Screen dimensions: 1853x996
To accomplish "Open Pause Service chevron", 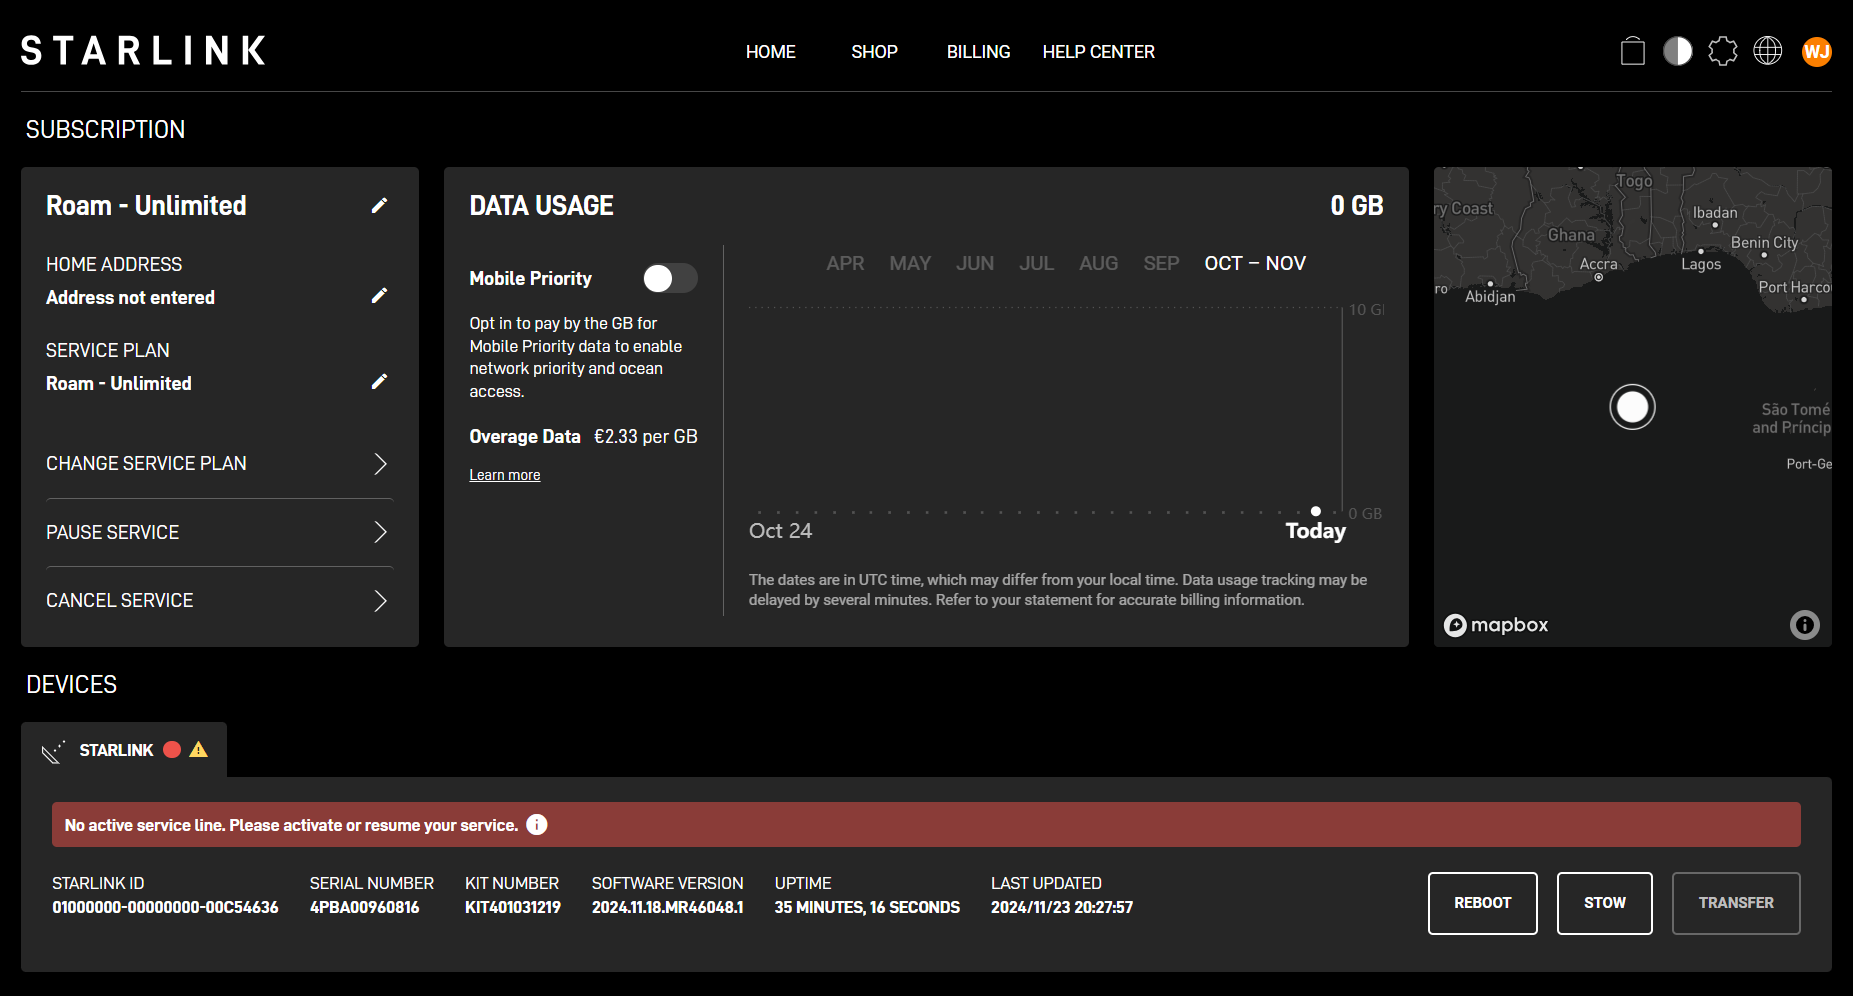I will [x=380, y=532].
